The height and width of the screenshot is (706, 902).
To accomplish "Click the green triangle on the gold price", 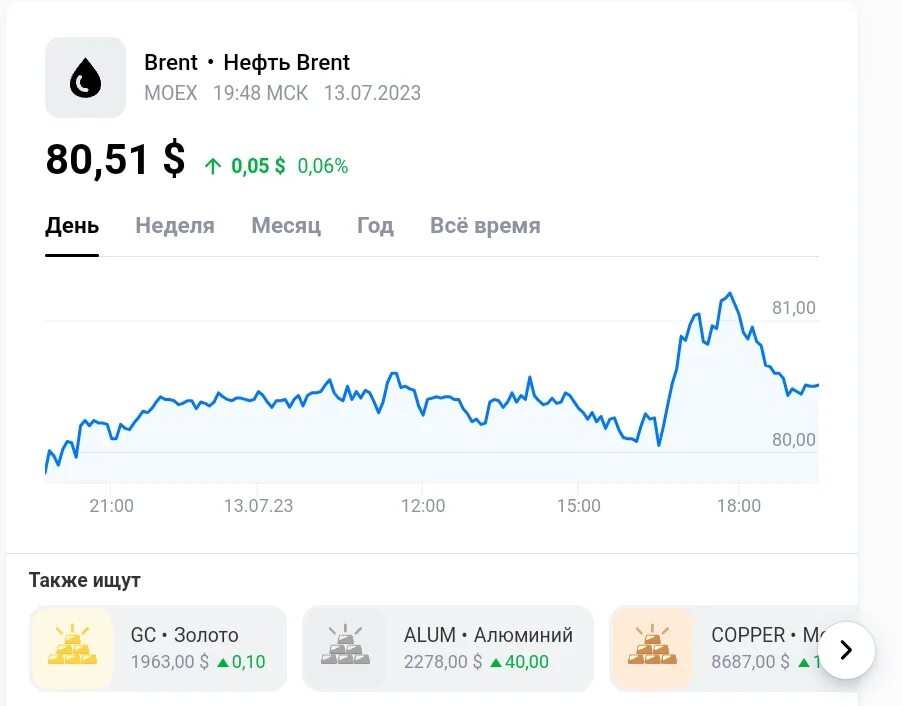I will point(223,663).
